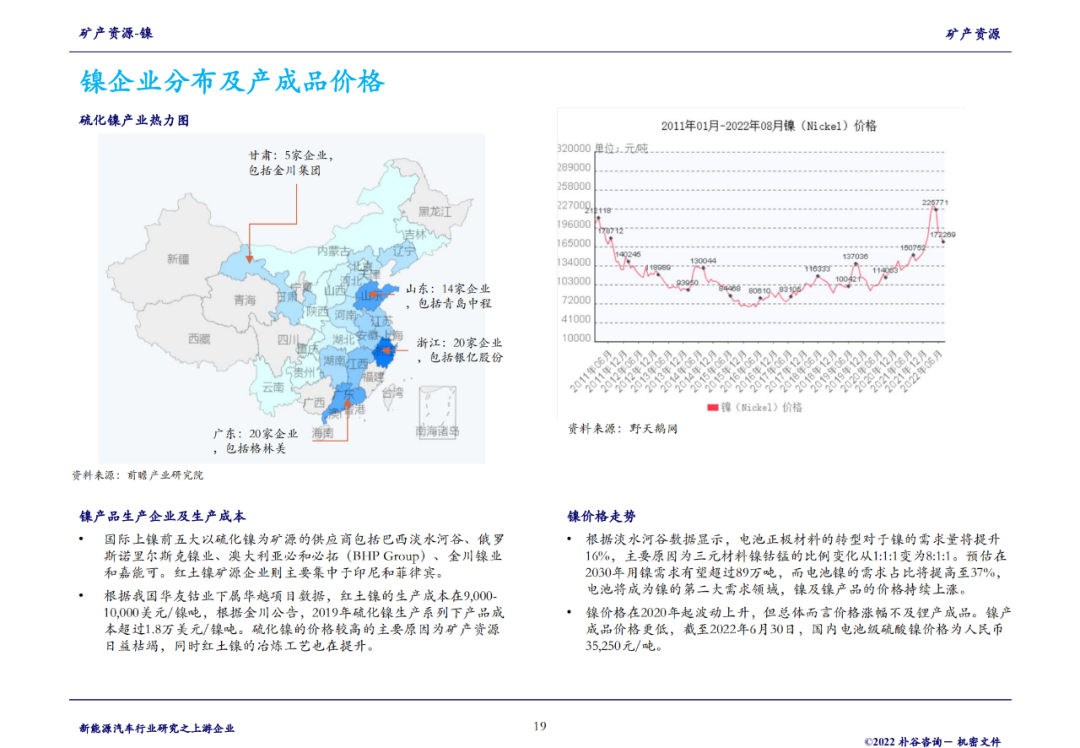
Task: Click the red legend swatch for 镍价格
Action: [713, 407]
